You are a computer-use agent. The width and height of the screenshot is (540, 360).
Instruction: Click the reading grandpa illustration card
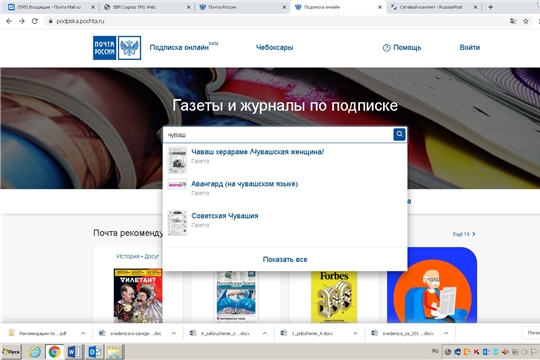[x=432, y=285]
